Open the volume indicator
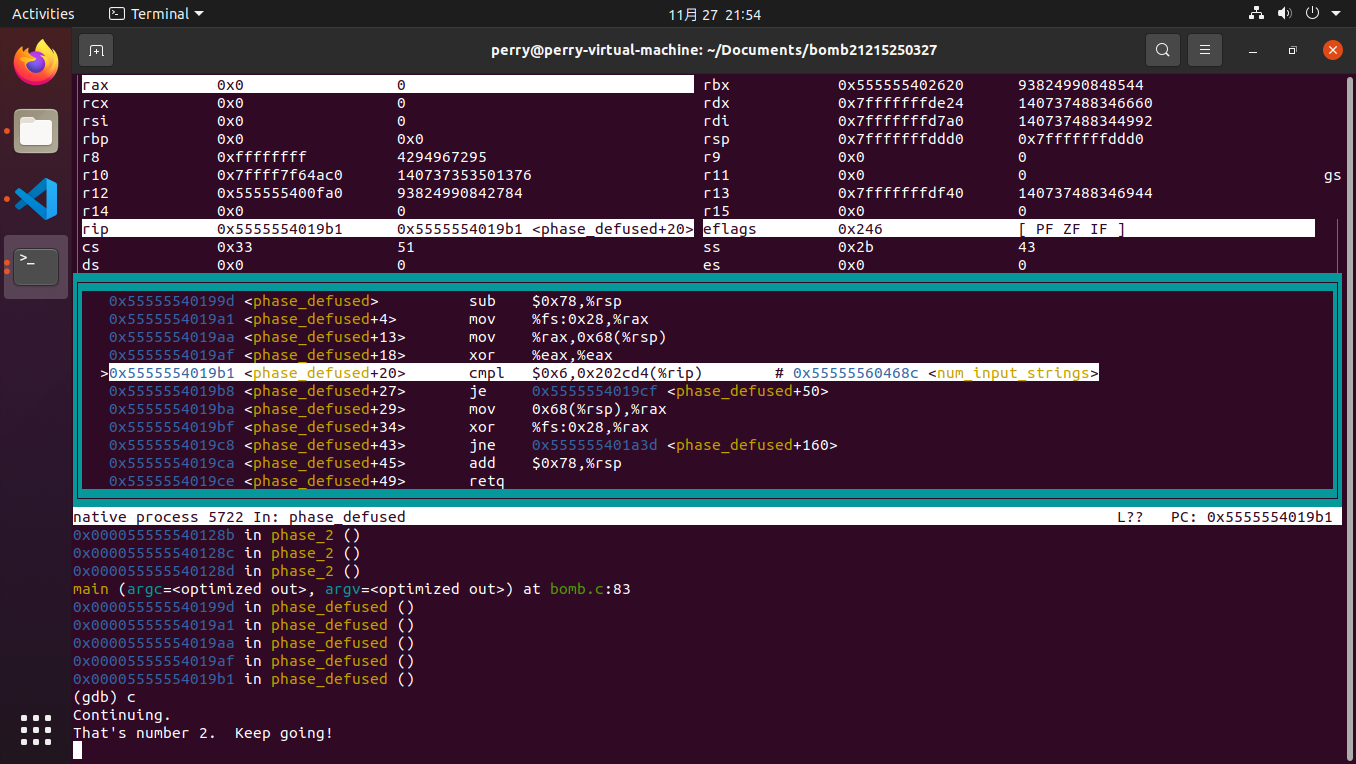The image size is (1356, 764). [x=1285, y=14]
